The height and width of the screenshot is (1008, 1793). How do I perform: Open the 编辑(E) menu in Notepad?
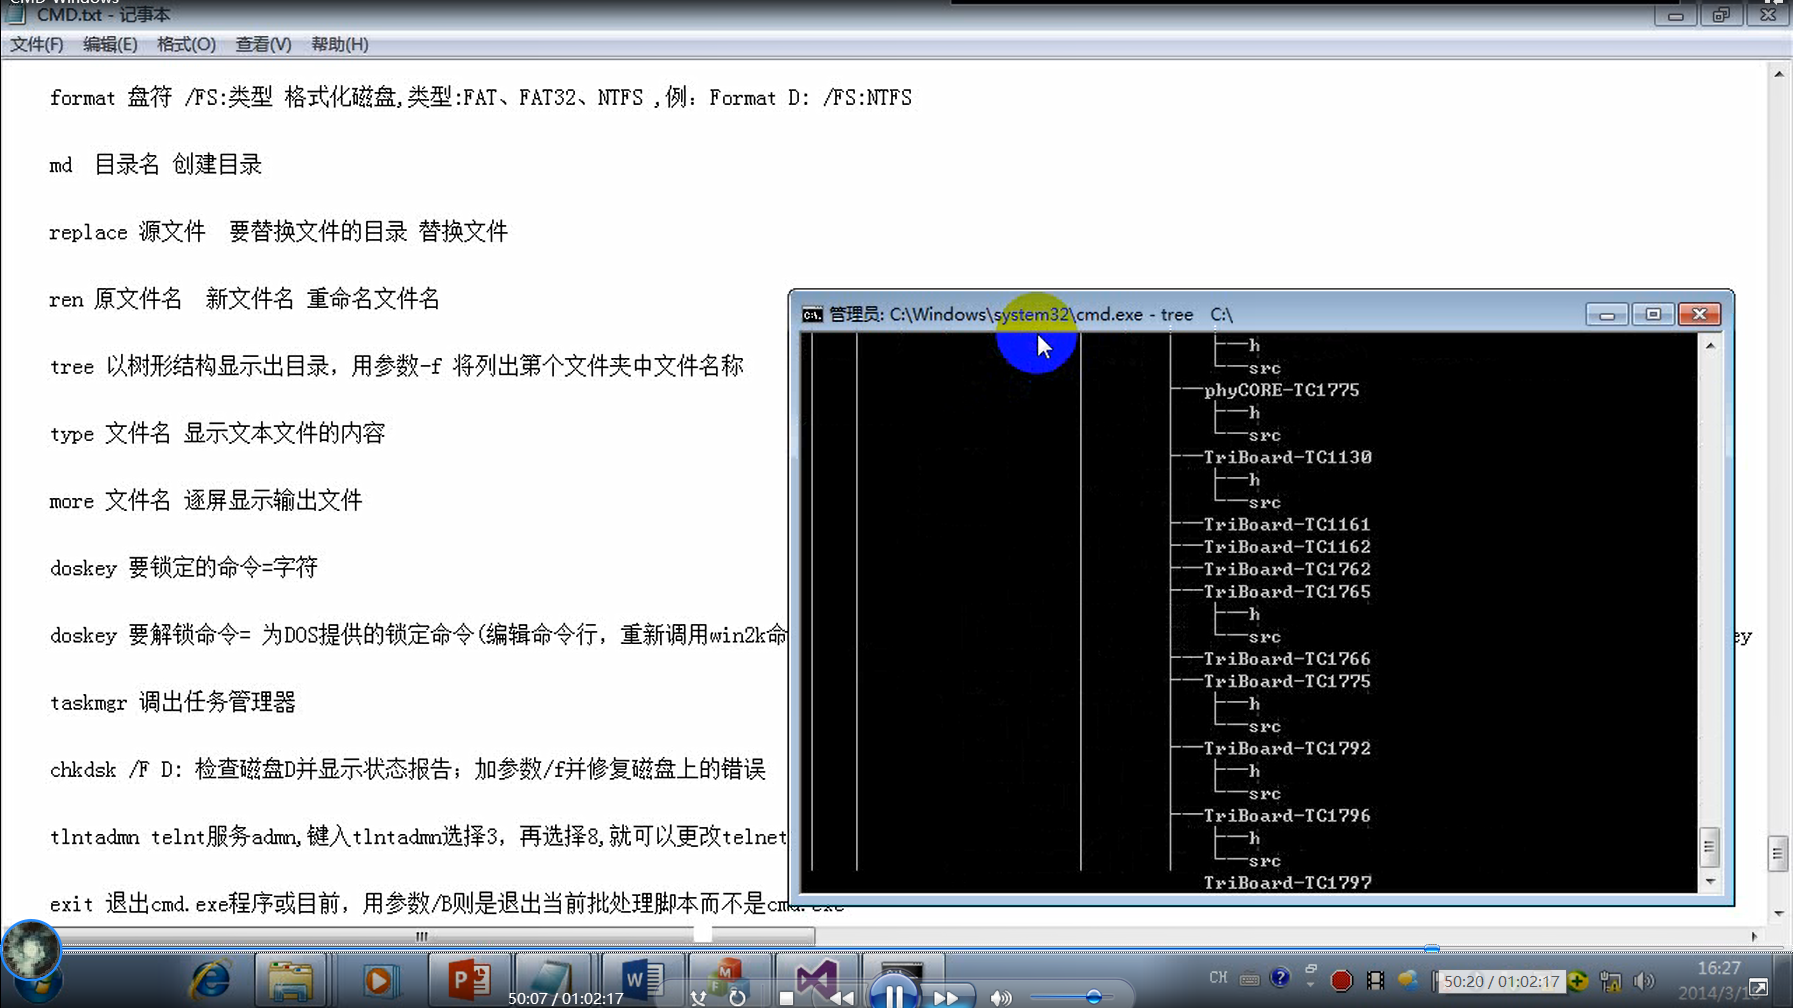(110, 44)
